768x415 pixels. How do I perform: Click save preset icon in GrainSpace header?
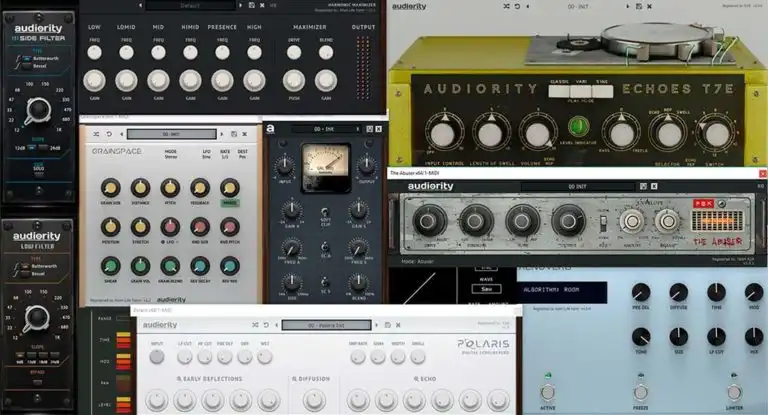(234, 134)
